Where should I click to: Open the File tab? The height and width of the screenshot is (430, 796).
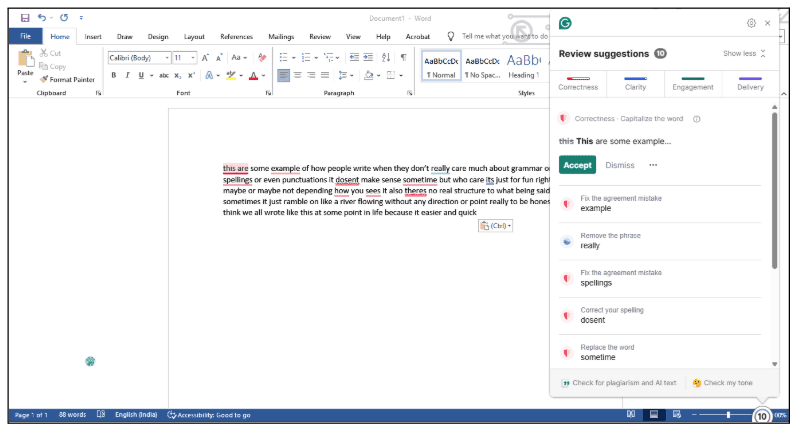[25, 37]
